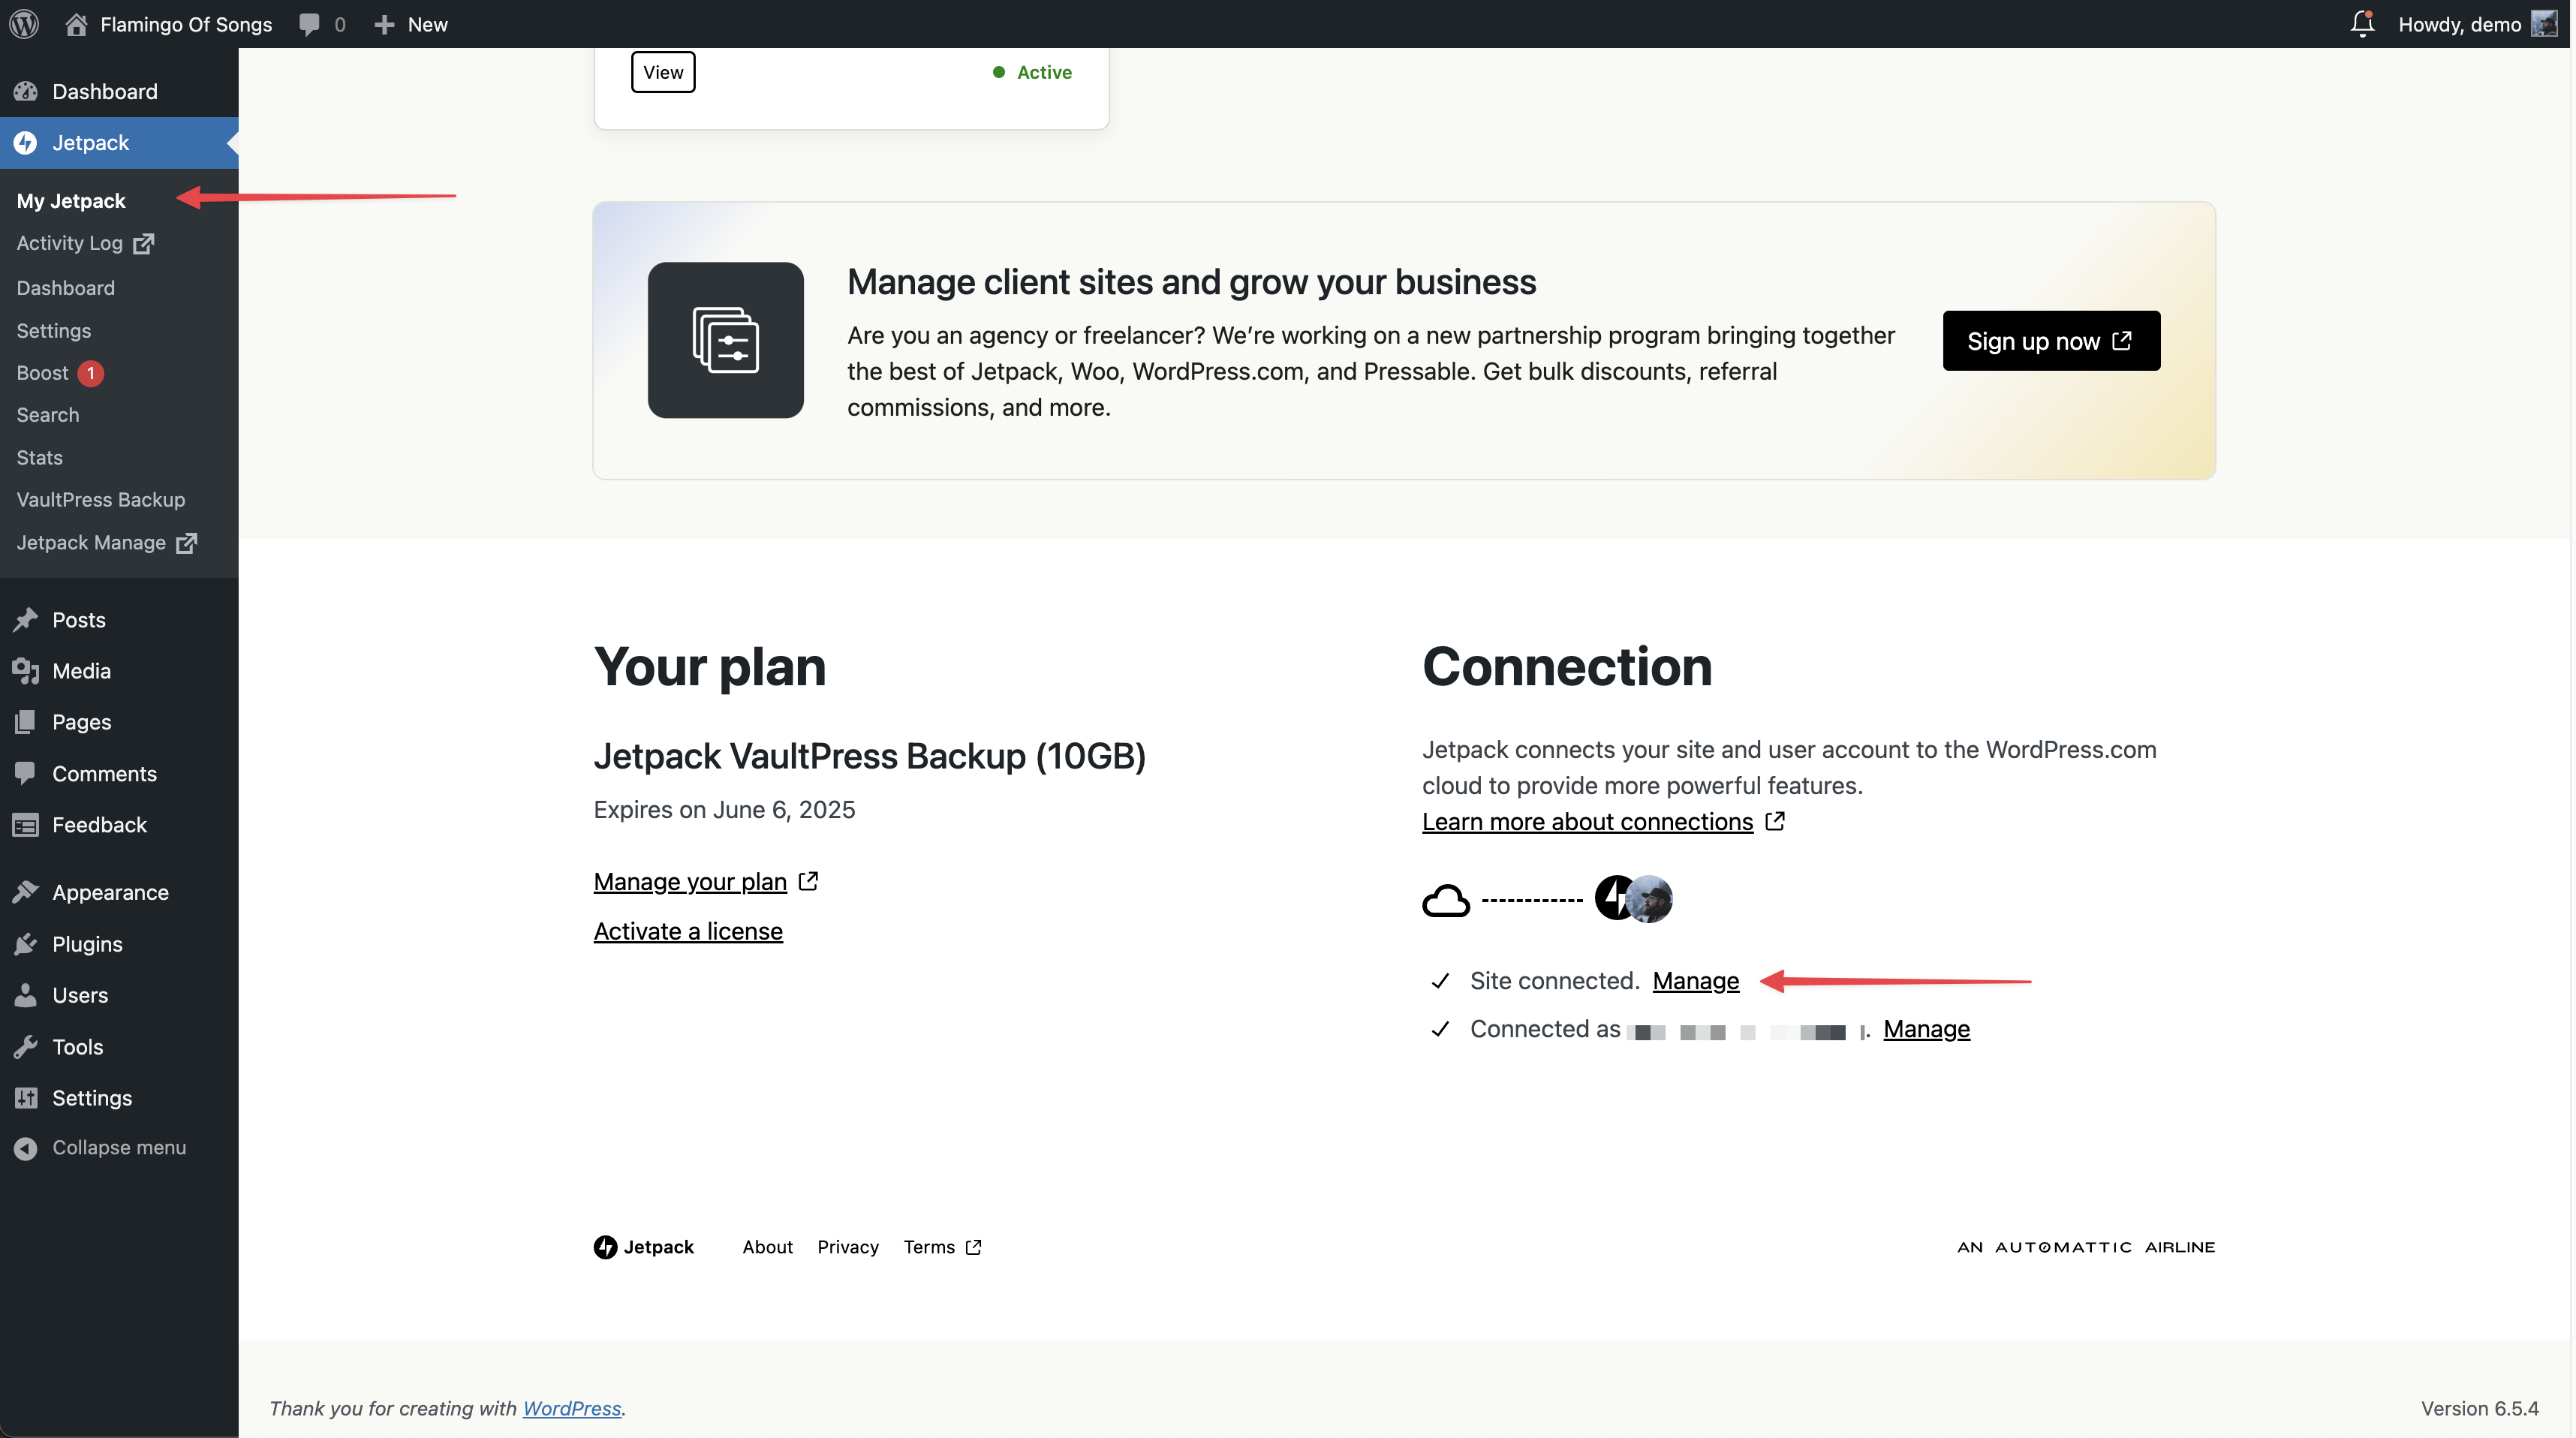This screenshot has width=2576, height=1438.
Task: Open the Howdy, demo account menu
Action: click(x=2460, y=24)
